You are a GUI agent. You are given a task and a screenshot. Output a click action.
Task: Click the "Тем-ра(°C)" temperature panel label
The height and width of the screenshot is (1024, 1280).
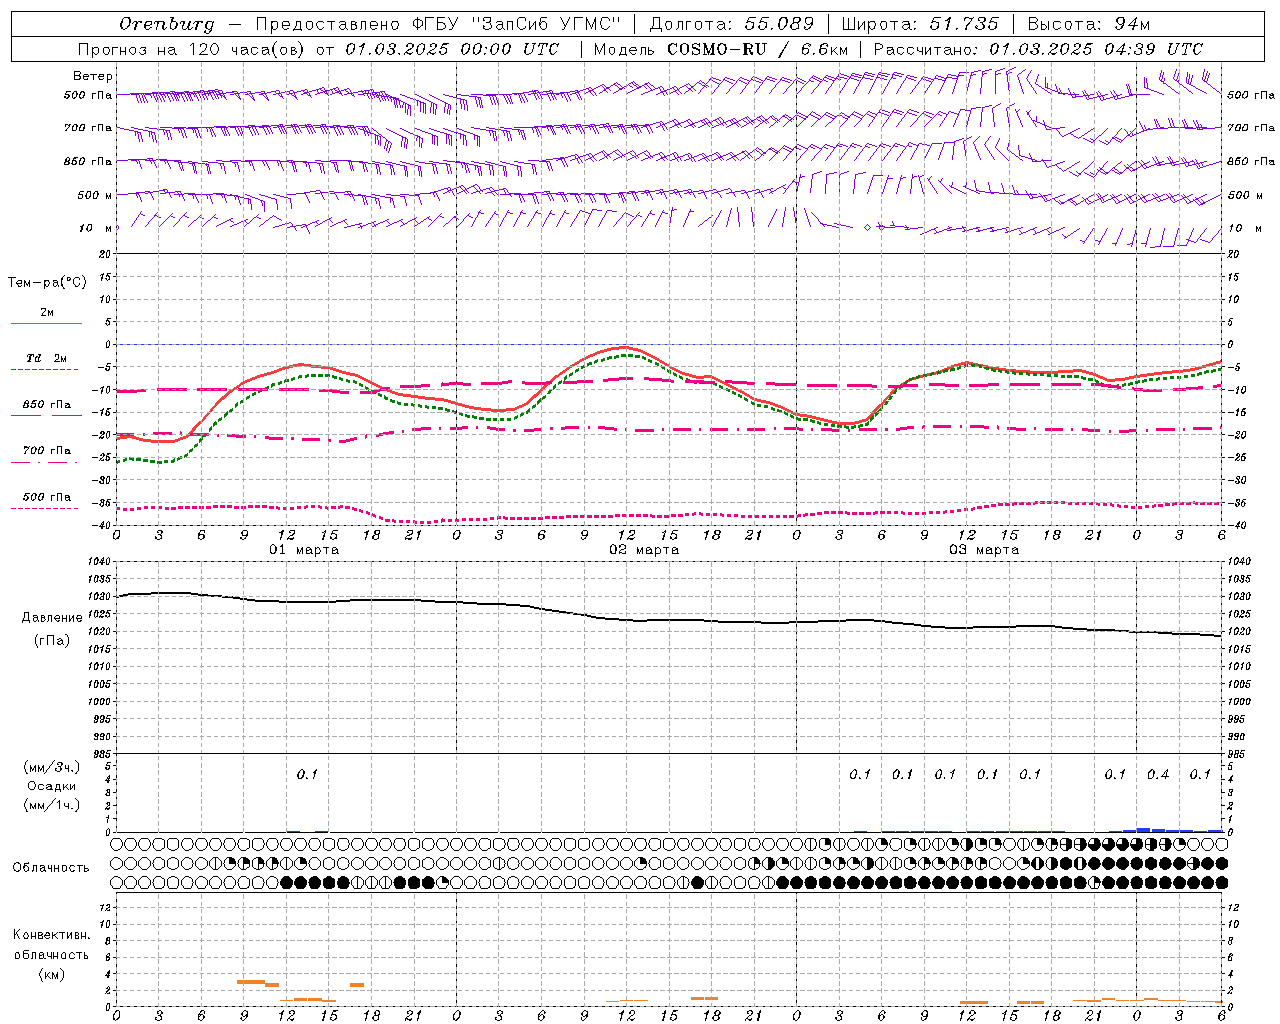pos(47,282)
